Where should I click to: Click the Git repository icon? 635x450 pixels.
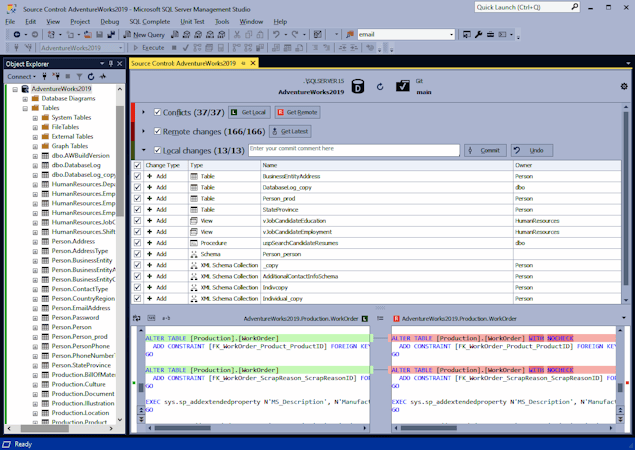click(x=402, y=87)
